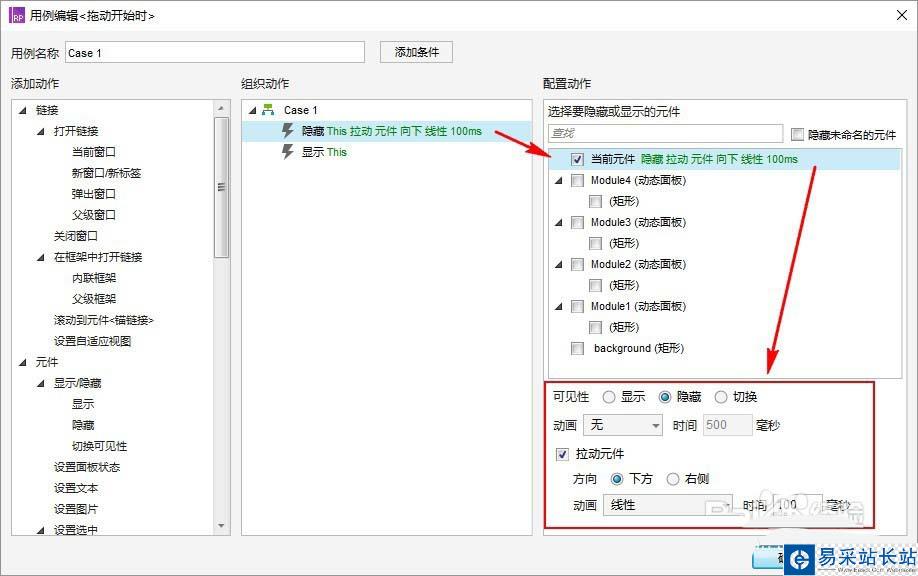Select the 弹出窗口 action
The image size is (918, 576).
(x=94, y=194)
